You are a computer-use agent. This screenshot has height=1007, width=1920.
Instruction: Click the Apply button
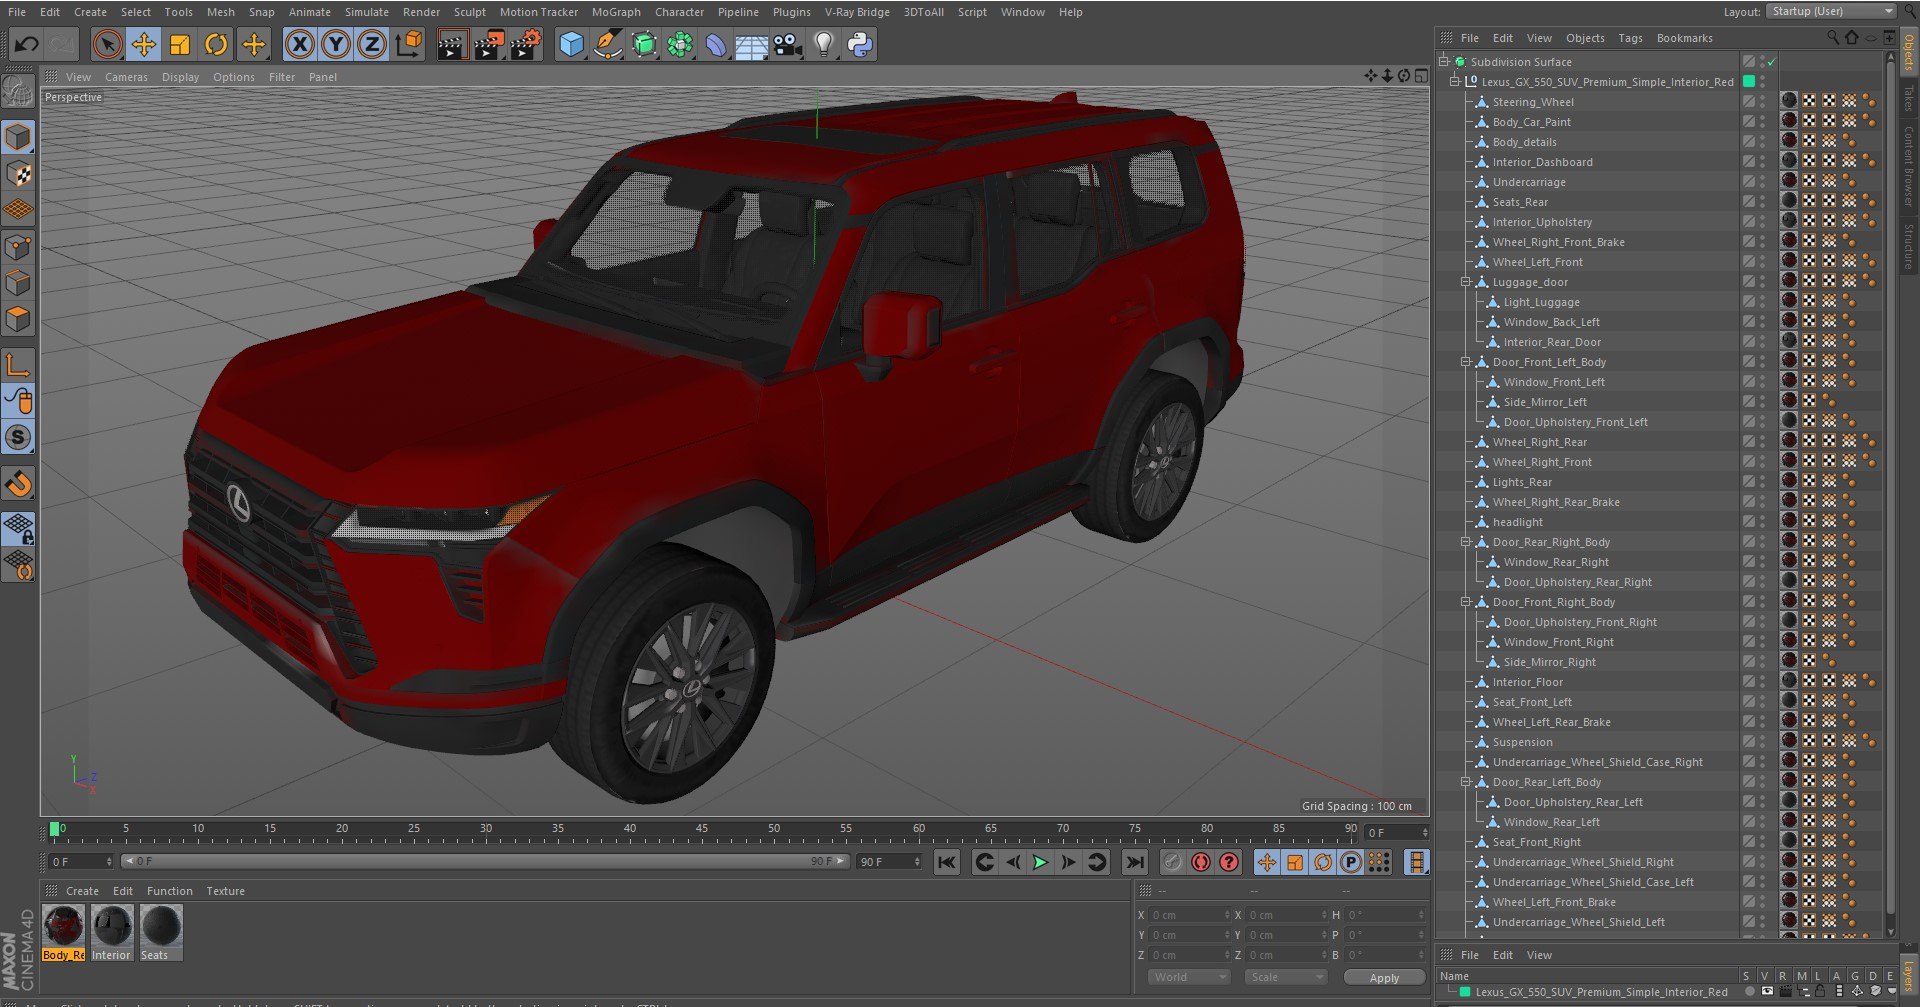point(1384,977)
